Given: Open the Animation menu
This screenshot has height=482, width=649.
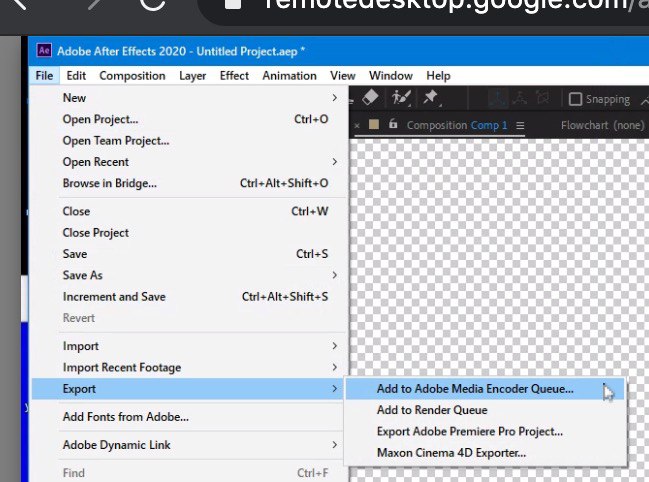Looking at the screenshot, I should pyautogui.click(x=289, y=76).
